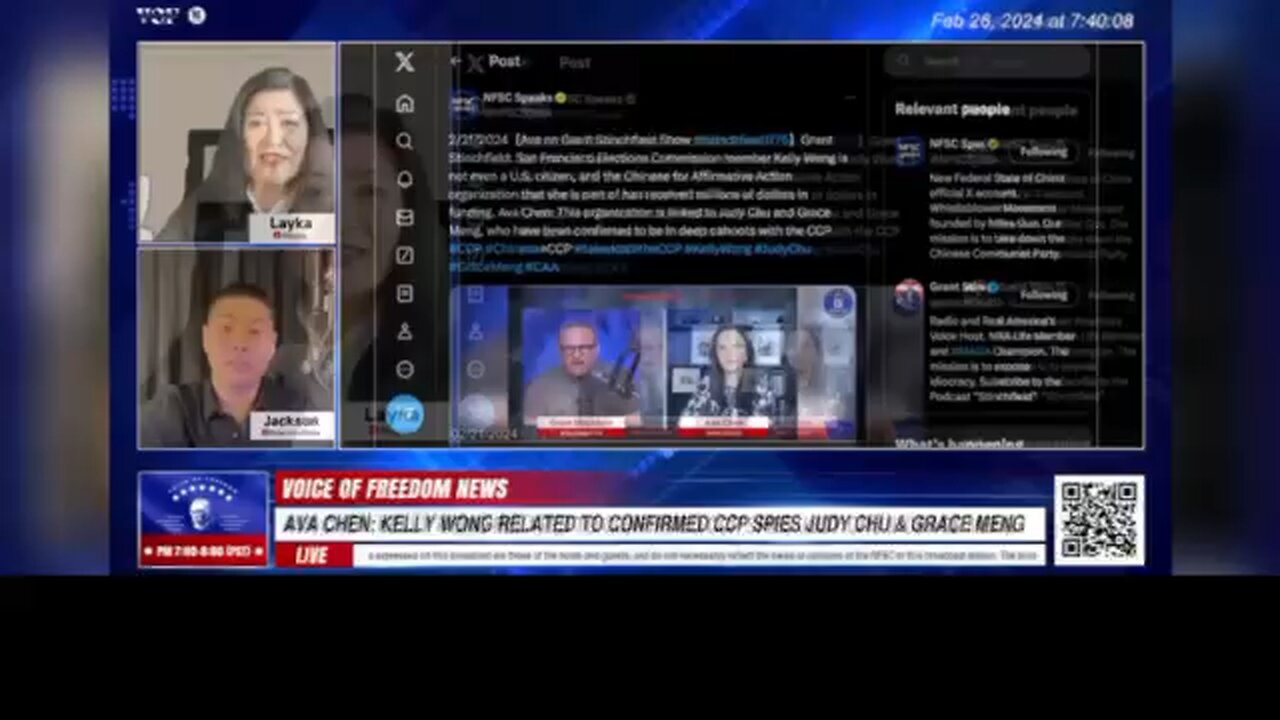Click the 'VOICE OF FREEDOM NEWS' title
Image resolution: width=1280 pixels, height=720 pixels.
tap(394, 489)
